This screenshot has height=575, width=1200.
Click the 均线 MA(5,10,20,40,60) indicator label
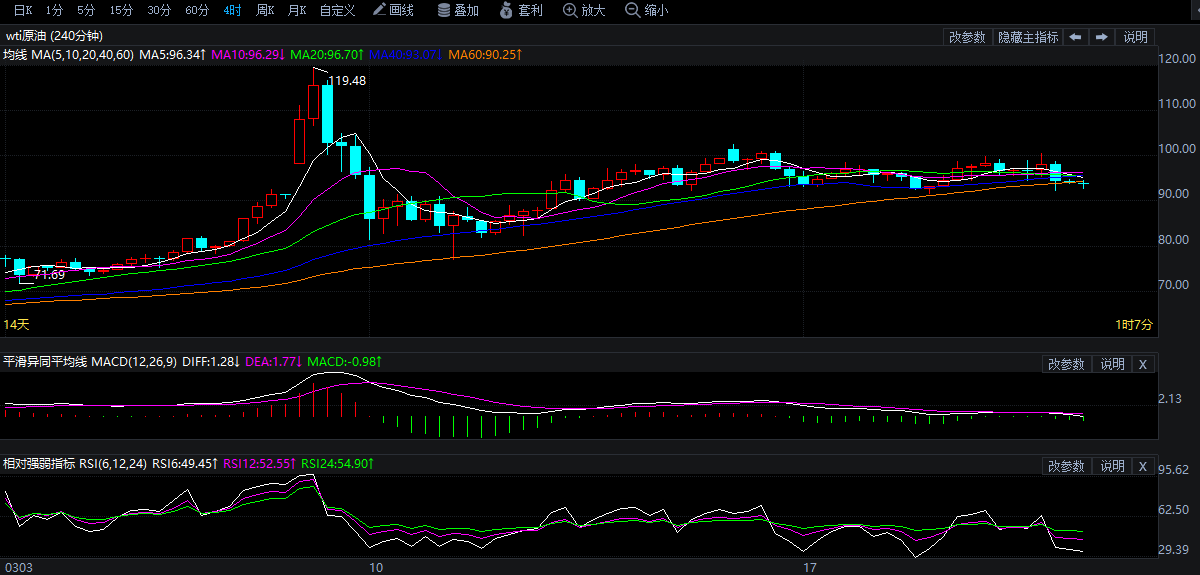68,54
